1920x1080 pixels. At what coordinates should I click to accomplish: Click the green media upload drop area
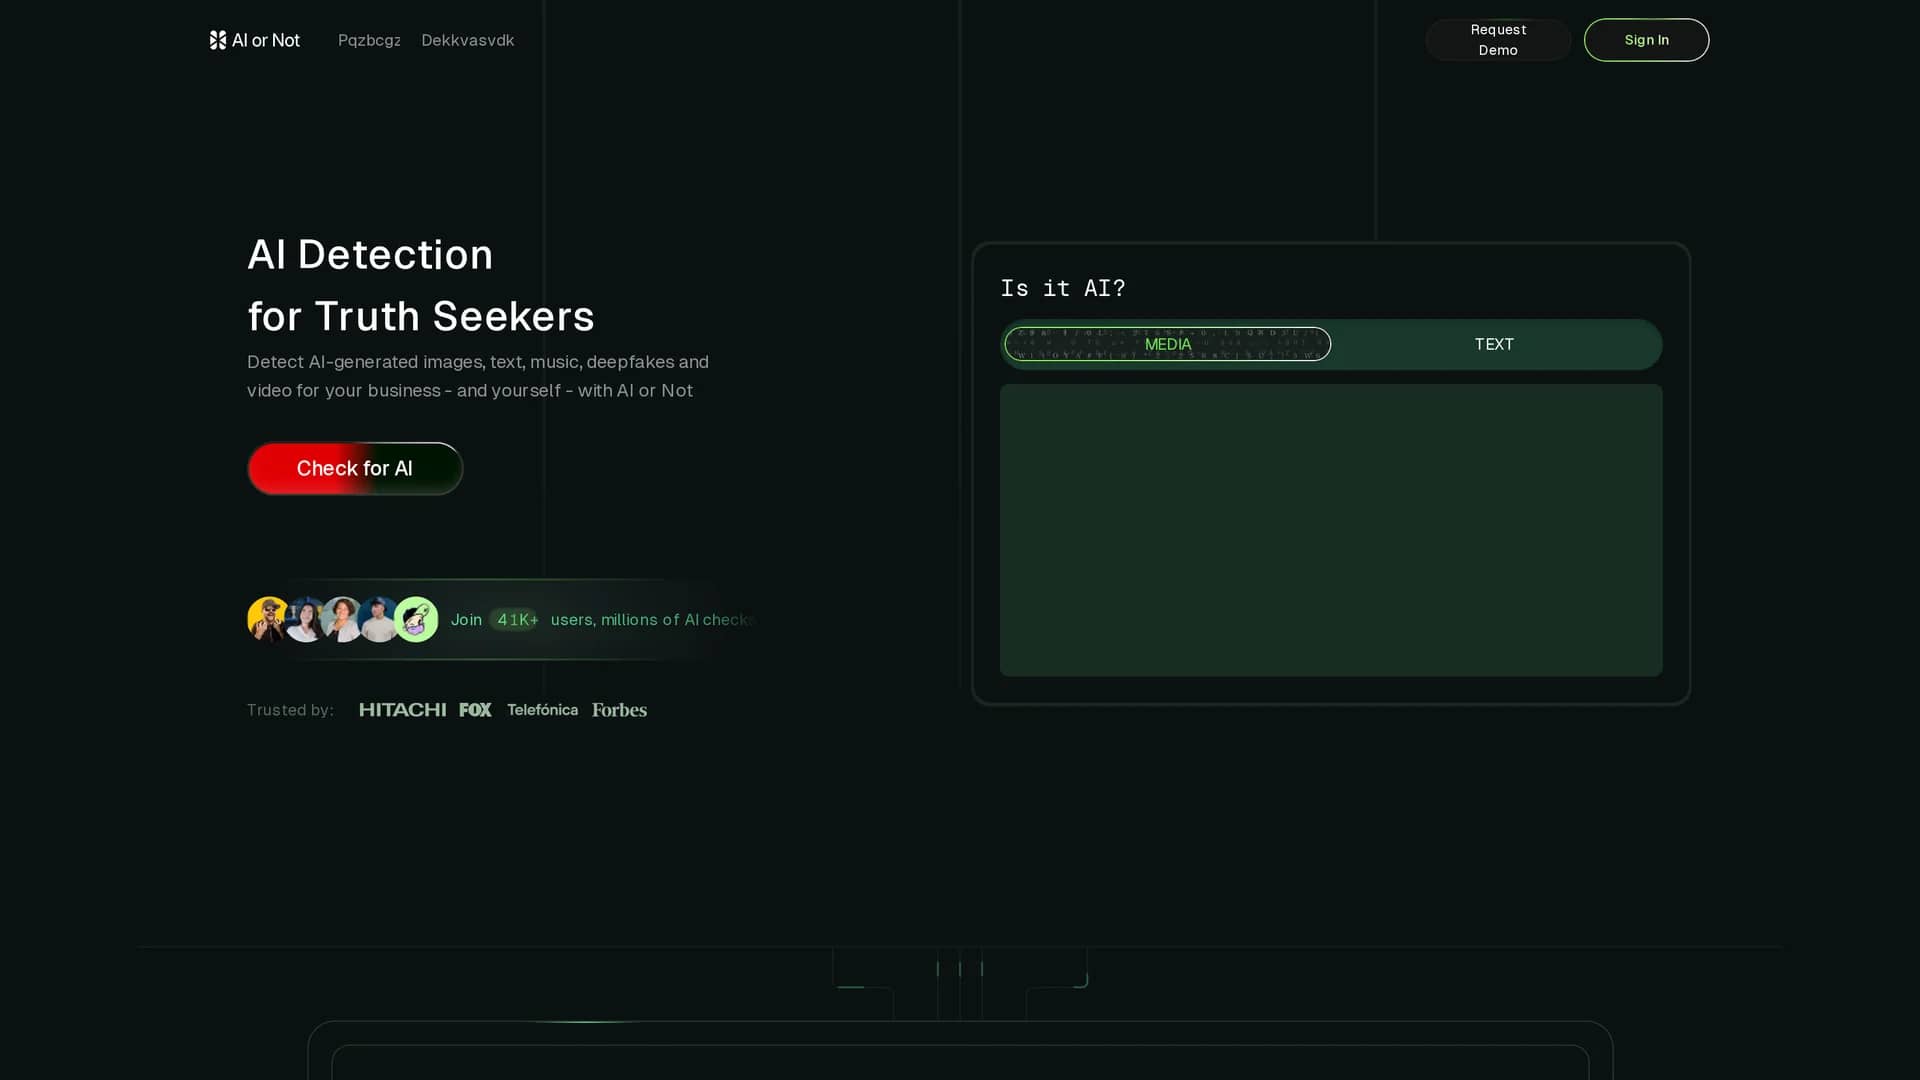[1331, 530]
